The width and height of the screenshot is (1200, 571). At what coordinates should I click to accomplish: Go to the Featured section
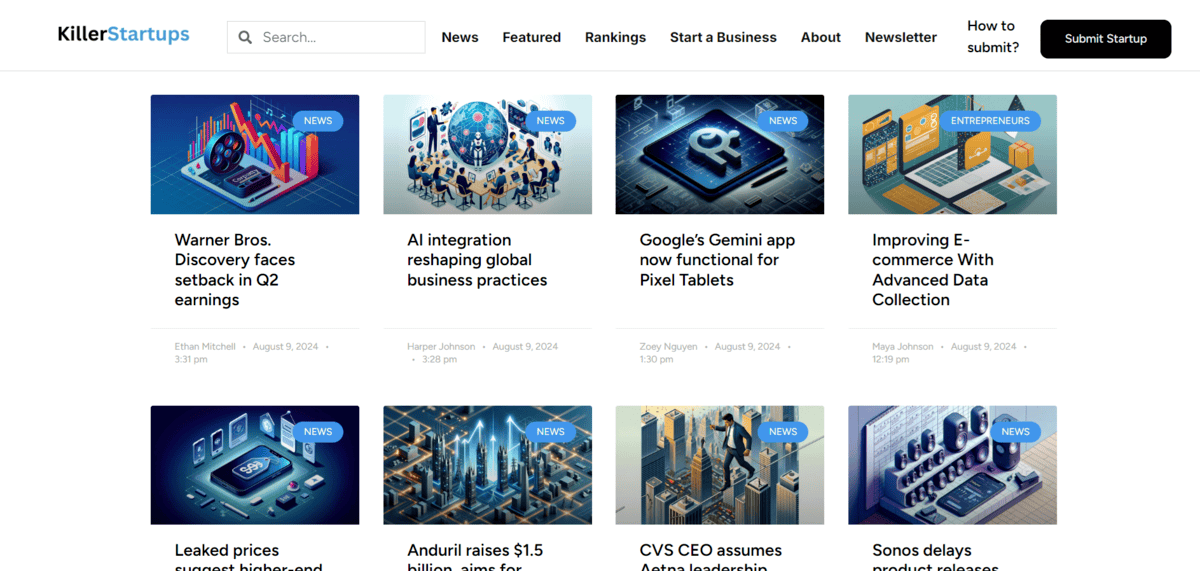tap(531, 38)
